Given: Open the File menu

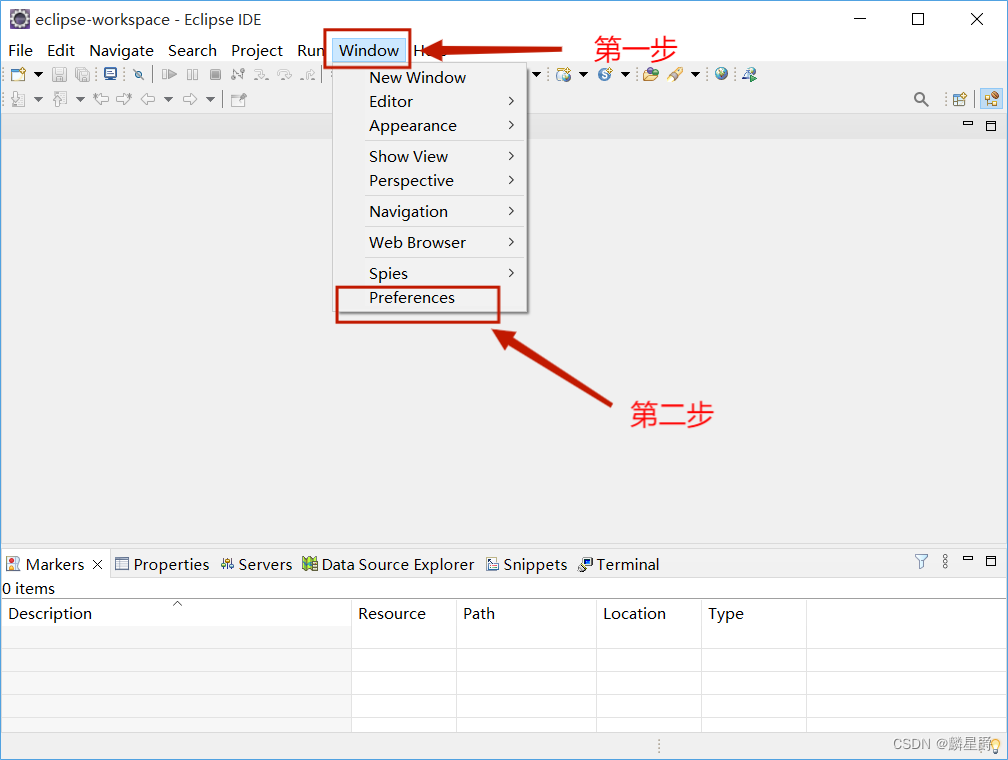Looking at the screenshot, I should (20, 50).
